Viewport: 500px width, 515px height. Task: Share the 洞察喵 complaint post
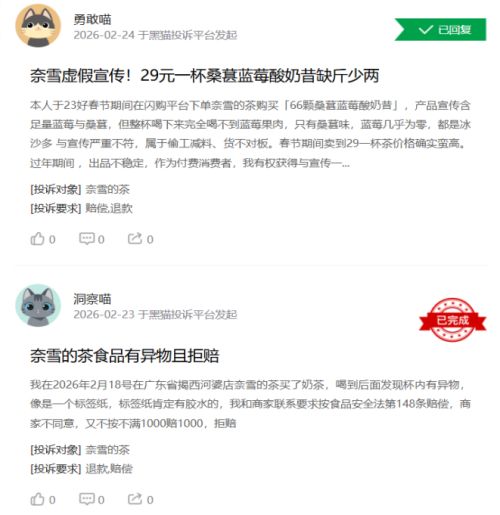click(x=140, y=499)
